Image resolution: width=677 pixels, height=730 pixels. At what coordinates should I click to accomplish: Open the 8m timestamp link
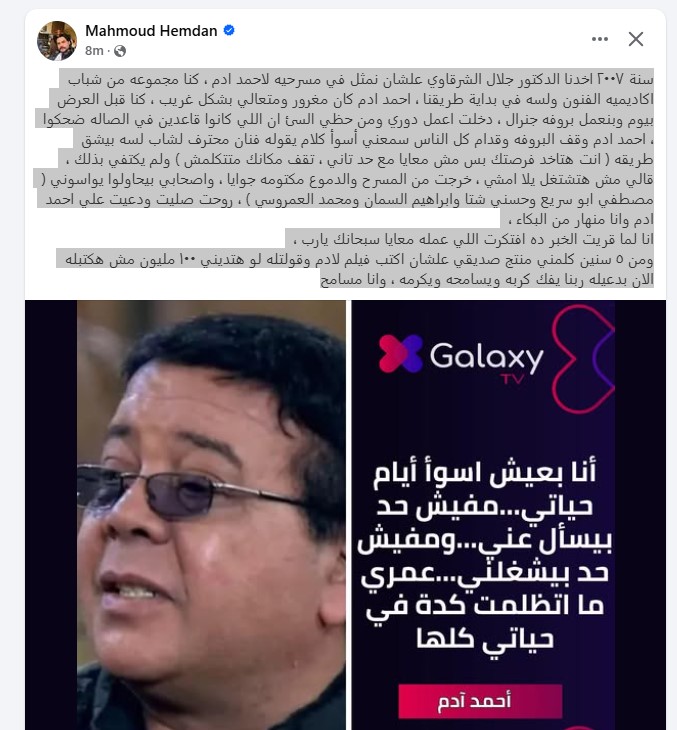[94, 51]
